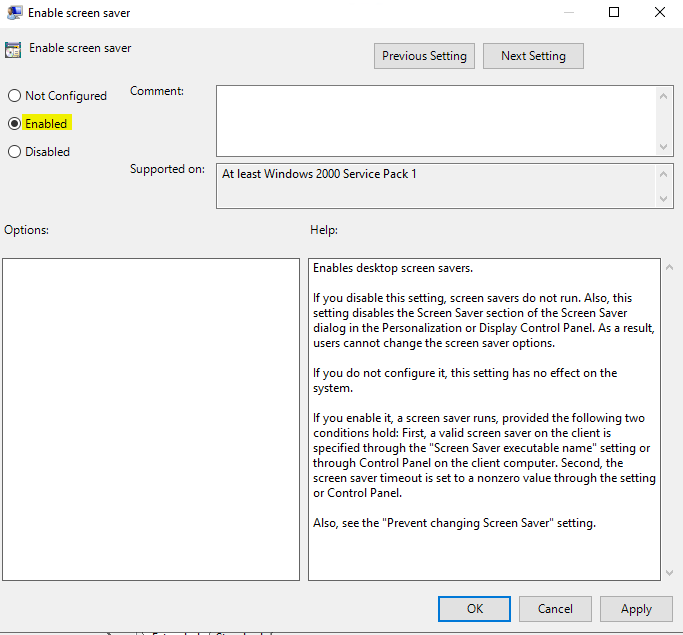Click Help panel scroll down arrow
Screen dimensions: 683x635
[x=669, y=572]
